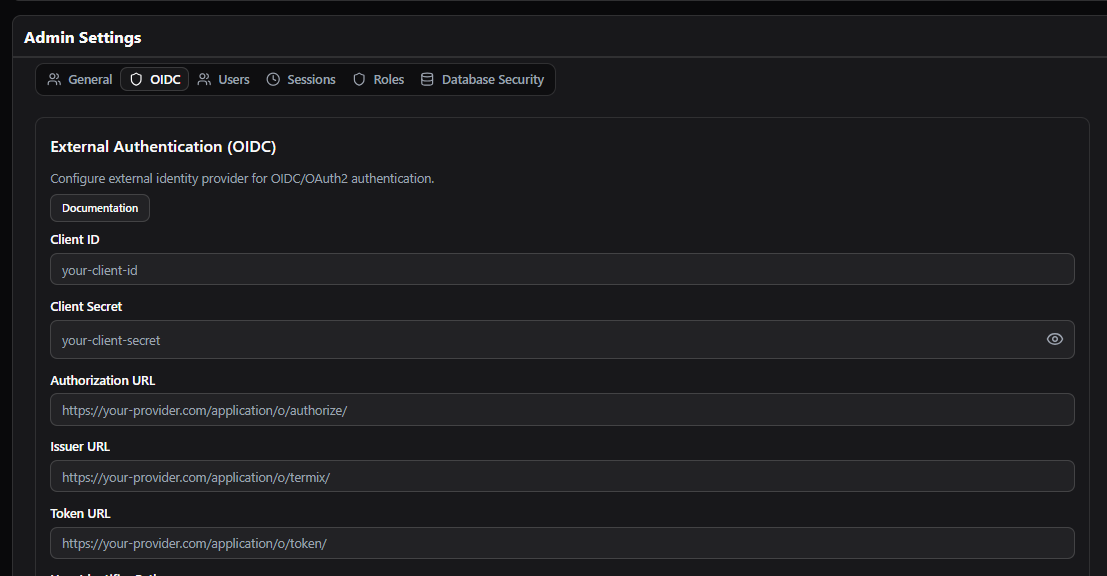The image size is (1107, 576).
Task: Click the clock icon on the Sessions tab
Action: click(x=273, y=79)
